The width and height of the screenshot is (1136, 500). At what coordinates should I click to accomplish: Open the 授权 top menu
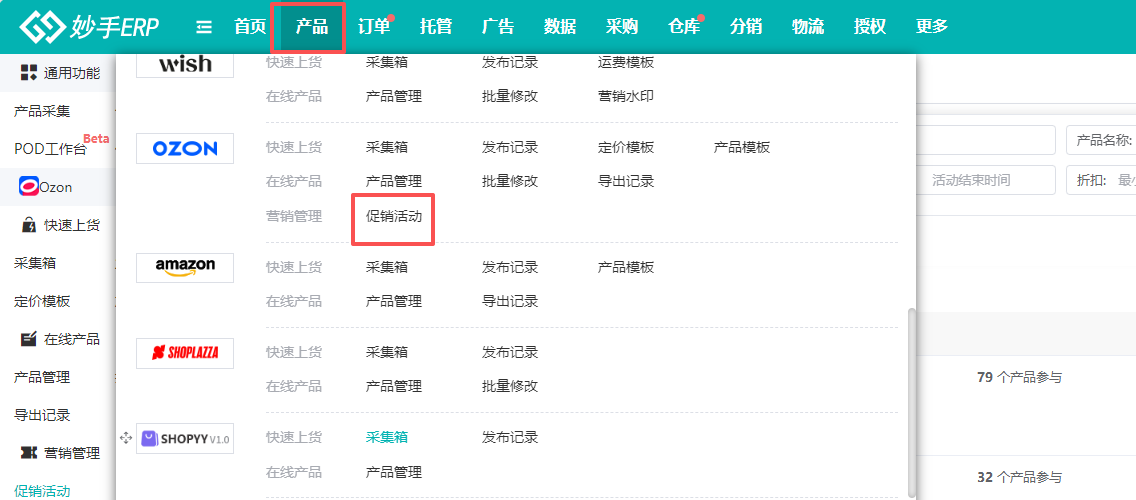(869, 27)
